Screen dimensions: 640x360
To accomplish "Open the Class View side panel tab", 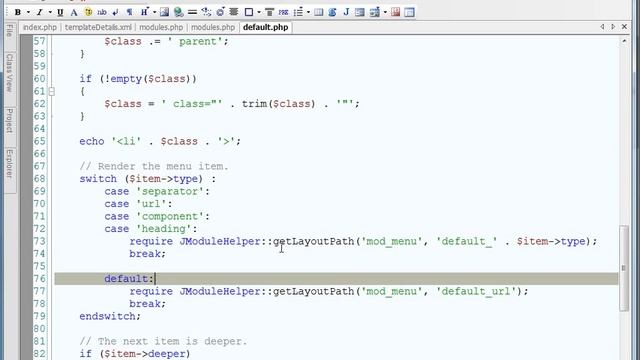I will click(9, 73).
